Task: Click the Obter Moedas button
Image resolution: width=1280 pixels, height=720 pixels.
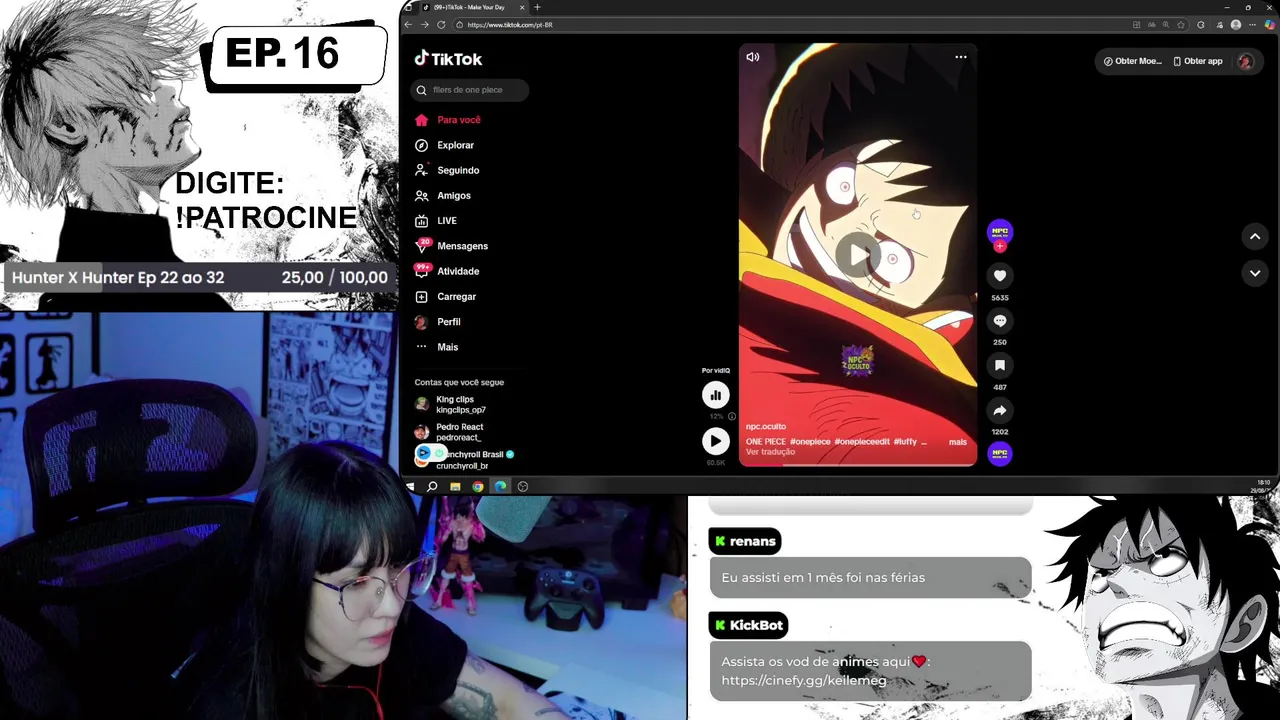Action: (x=1132, y=61)
